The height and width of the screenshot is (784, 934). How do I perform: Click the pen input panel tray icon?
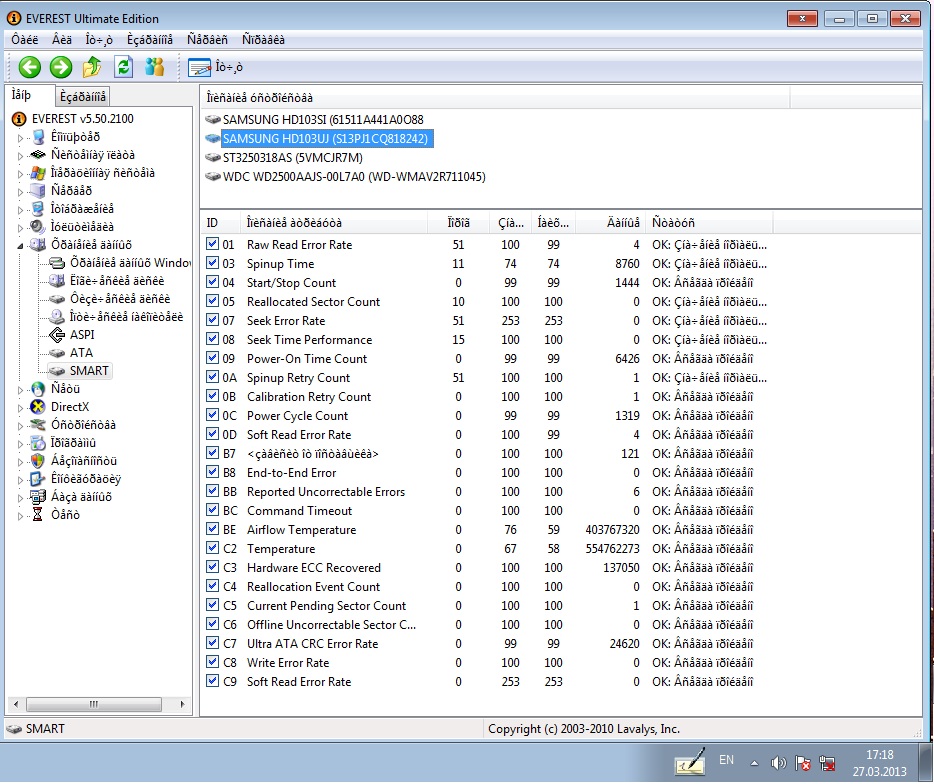(690, 762)
